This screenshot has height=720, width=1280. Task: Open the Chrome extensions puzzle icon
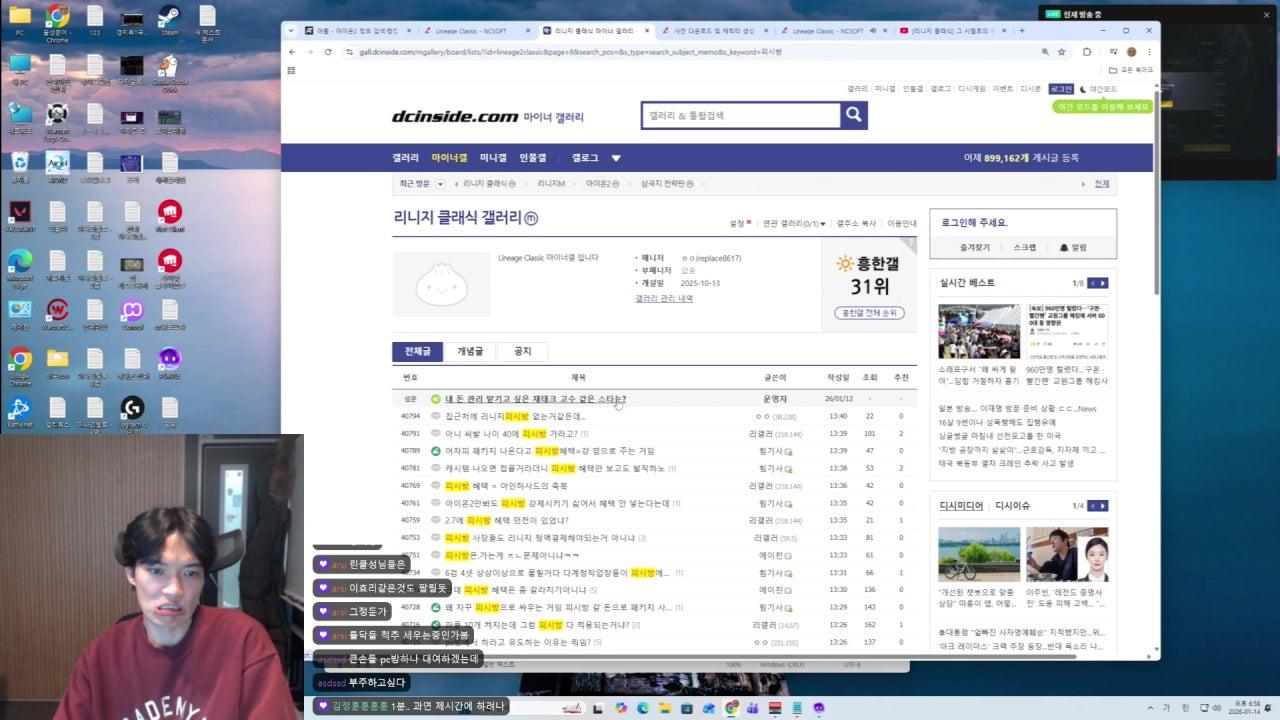pyautogui.click(x=1088, y=51)
